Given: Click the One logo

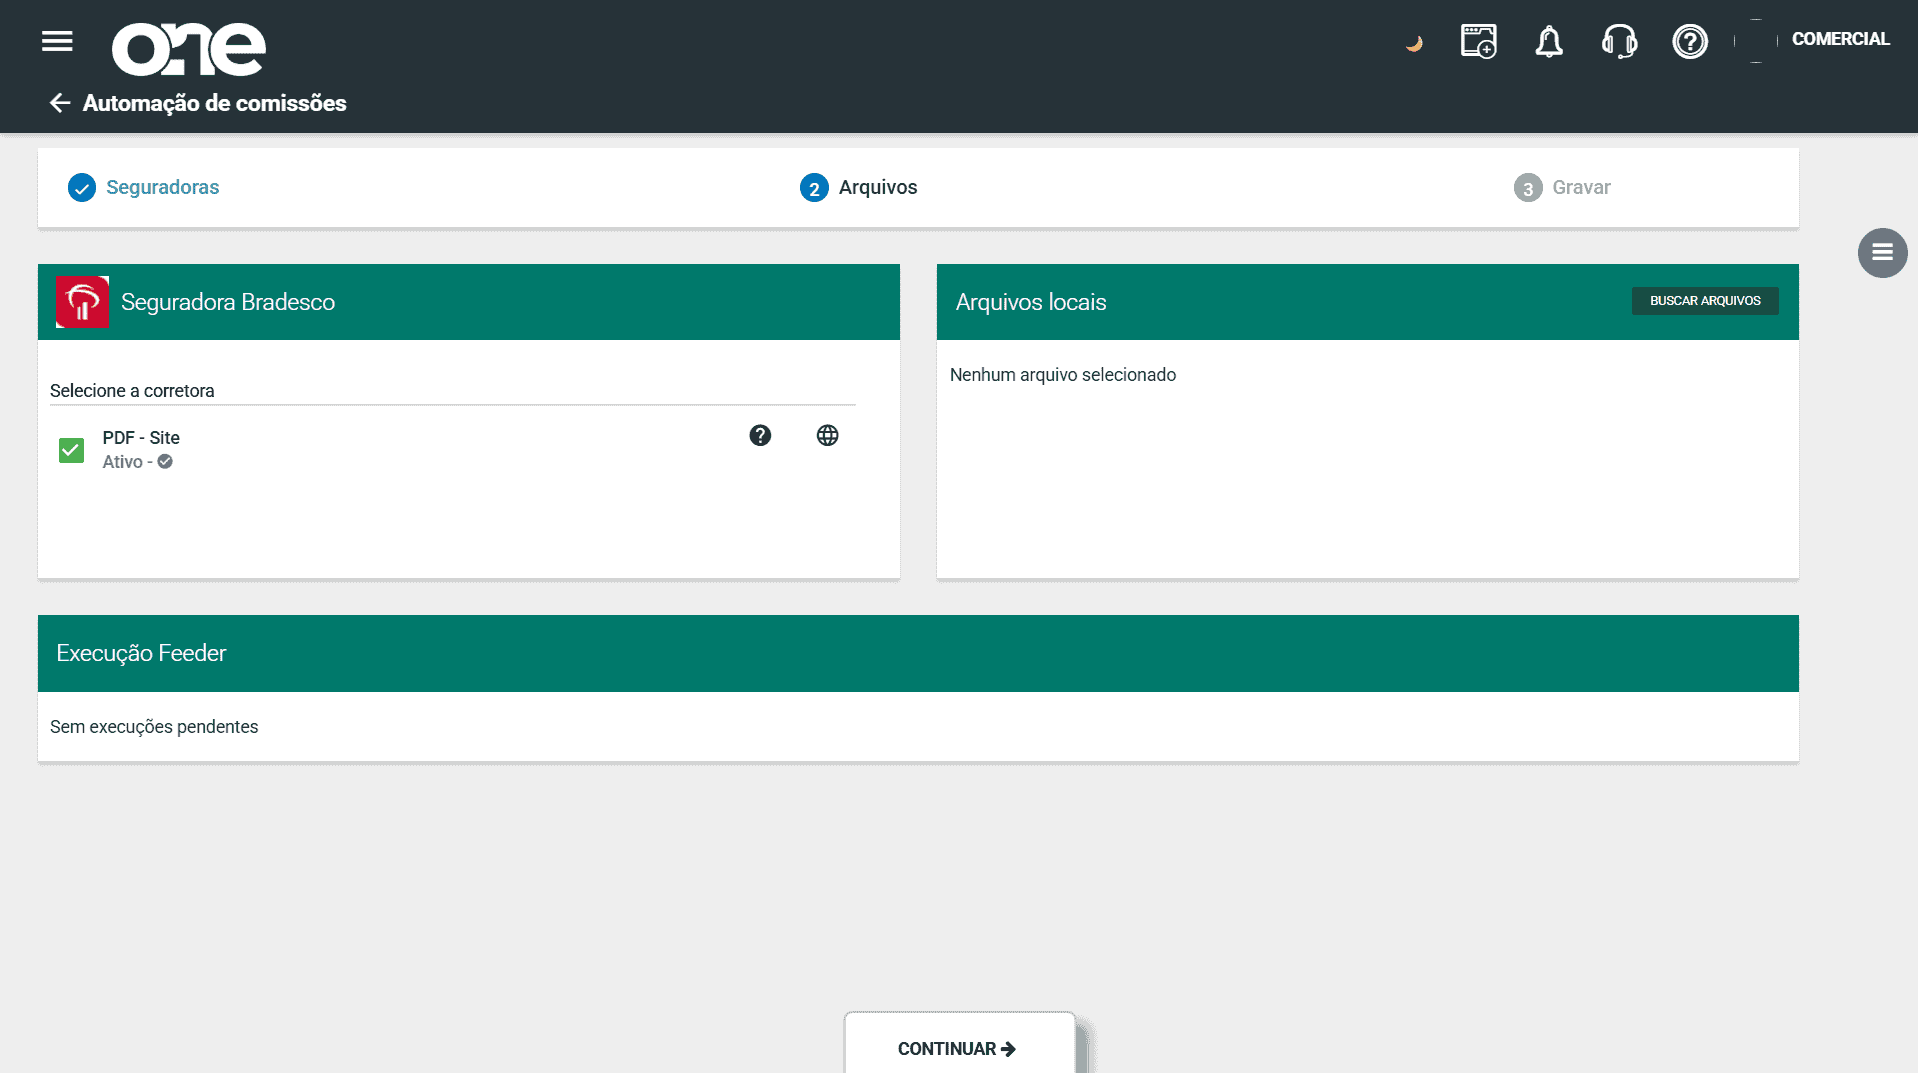Looking at the screenshot, I should click(189, 49).
